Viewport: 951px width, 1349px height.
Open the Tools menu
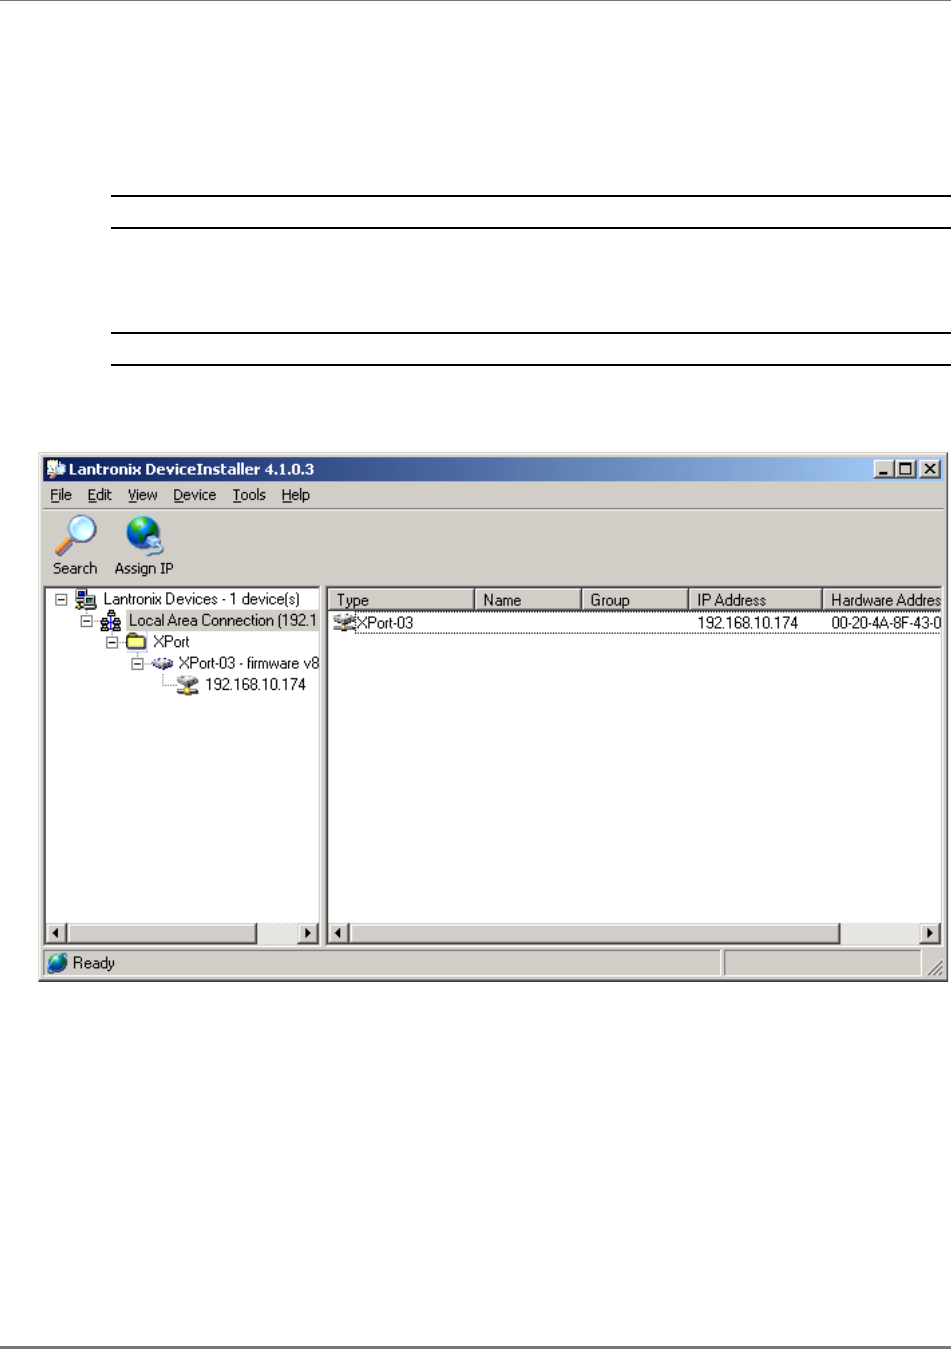point(249,495)
